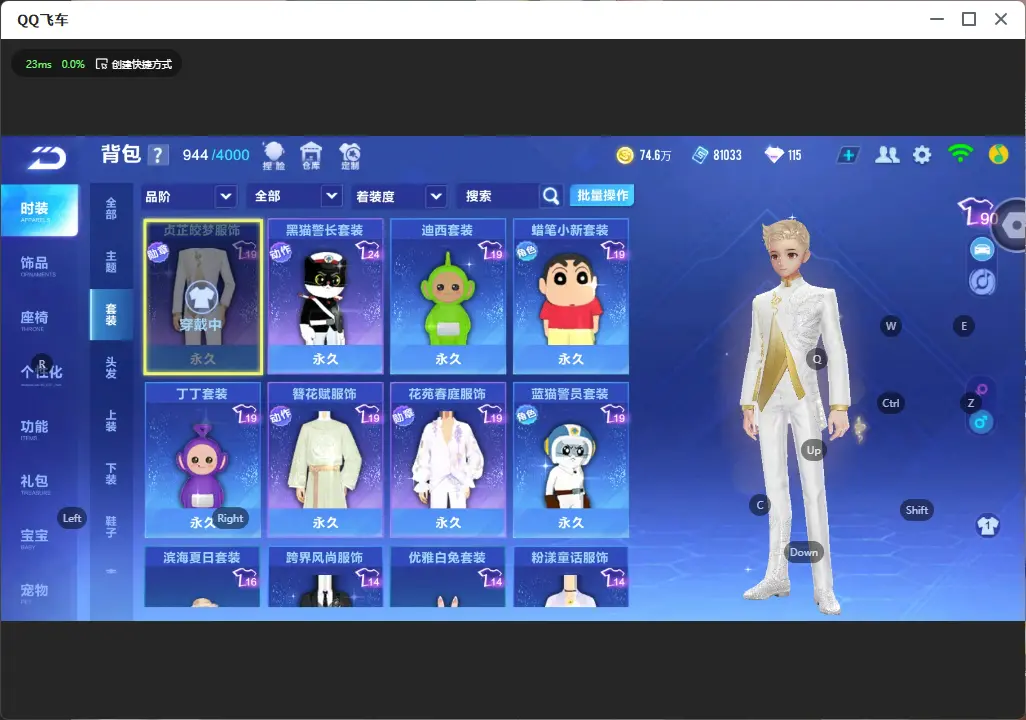Click the back arrow logo button
Screen dimensions: 1026x720
tap(46, 158)
